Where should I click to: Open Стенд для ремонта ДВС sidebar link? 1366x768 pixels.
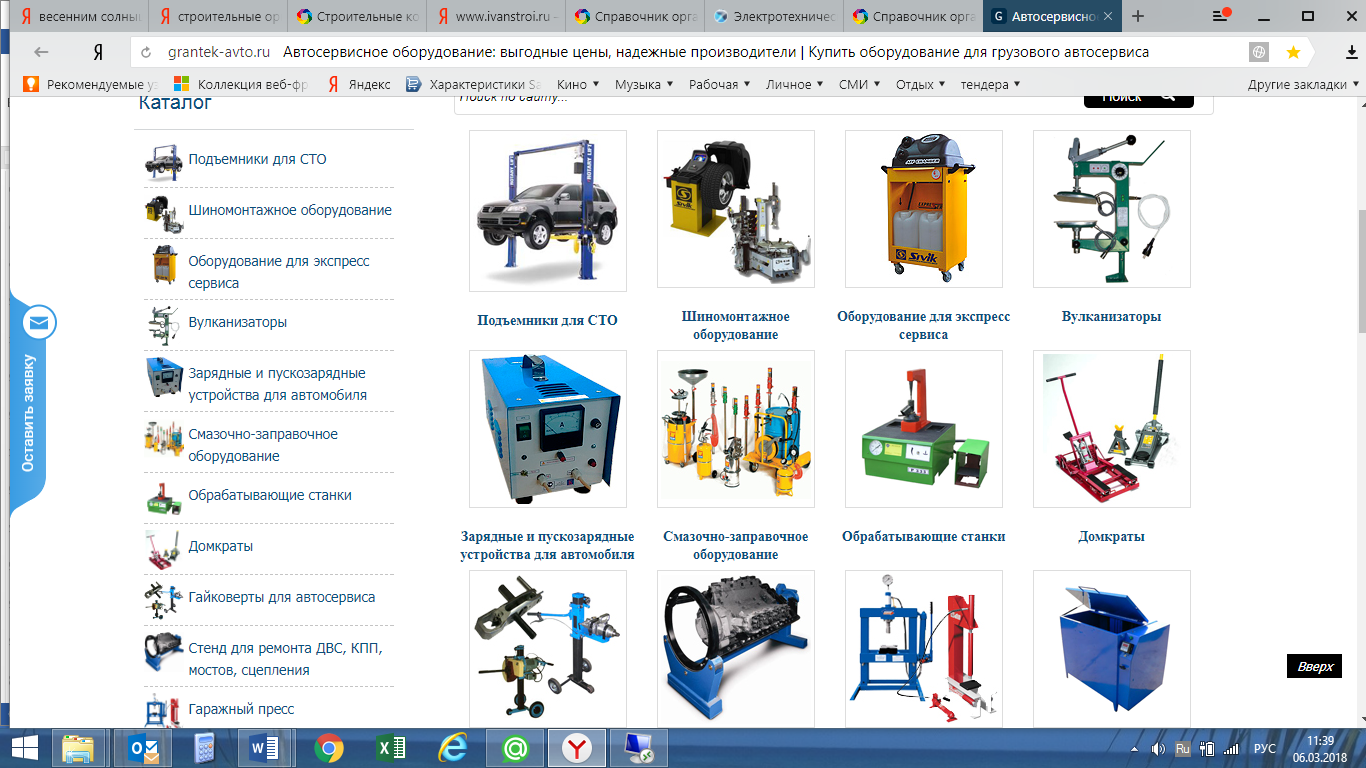tap(286, 659)
